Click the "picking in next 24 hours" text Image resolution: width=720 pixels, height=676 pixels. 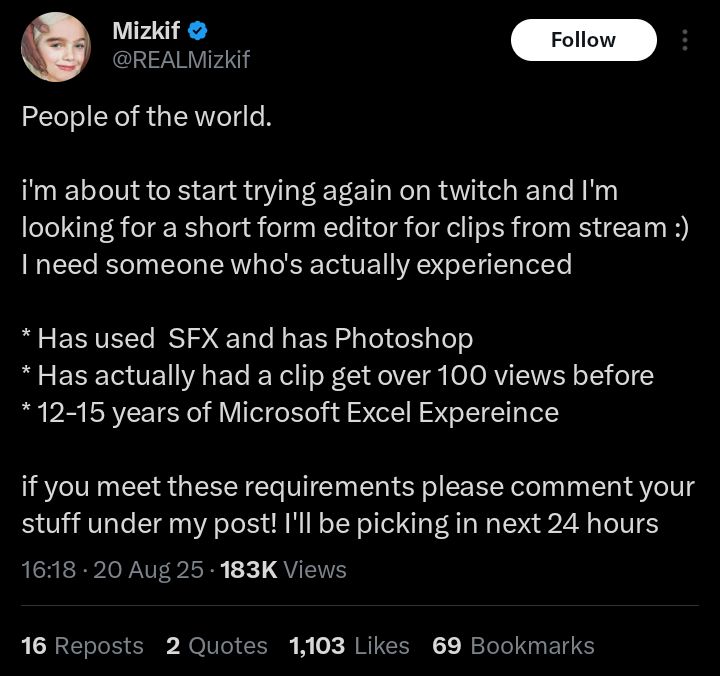click(x=340, y=523)
